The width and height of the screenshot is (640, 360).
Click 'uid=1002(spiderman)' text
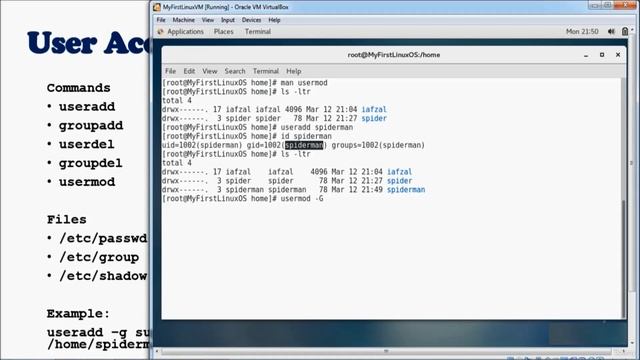tap(202, 145)
